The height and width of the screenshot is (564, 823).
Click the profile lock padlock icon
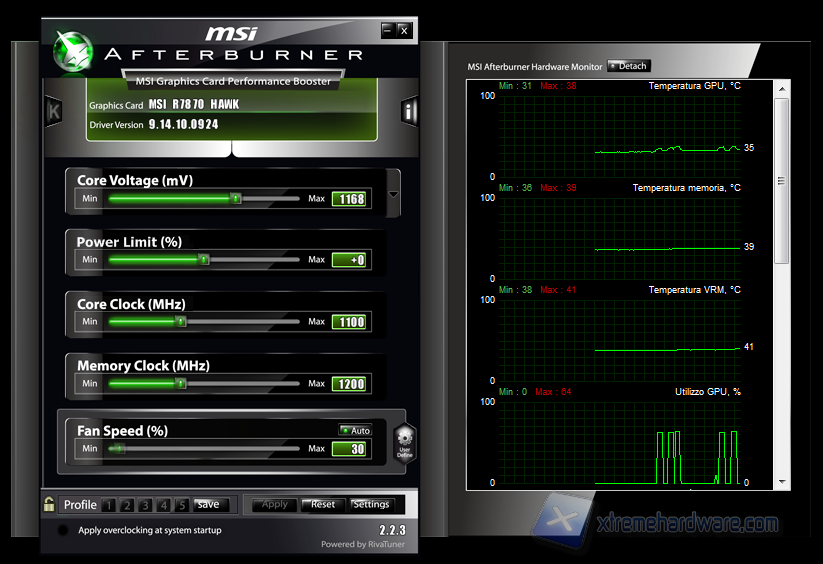click(x=48, y=504)
